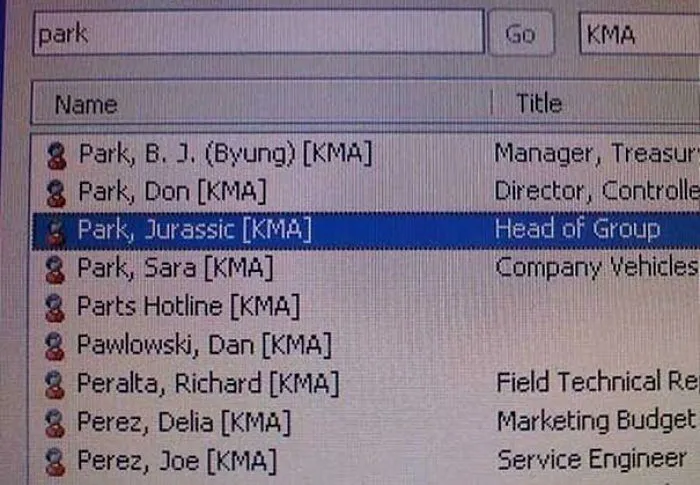
Task: Click the contact icon beside Pawlowski, Dan
Action: click(x=55, y=347)
